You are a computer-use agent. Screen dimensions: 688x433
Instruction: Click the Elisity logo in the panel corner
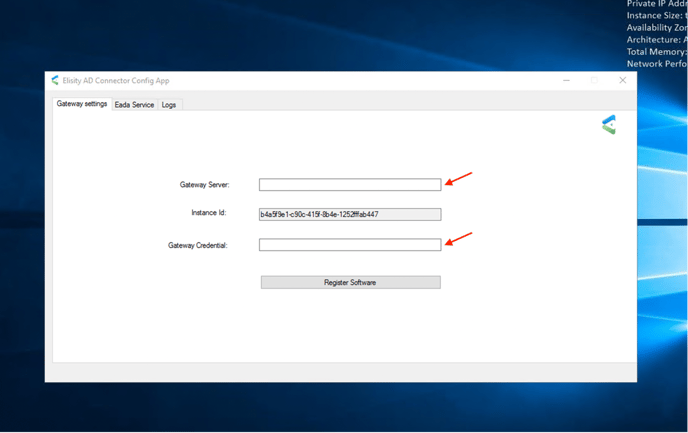[609, 125]
